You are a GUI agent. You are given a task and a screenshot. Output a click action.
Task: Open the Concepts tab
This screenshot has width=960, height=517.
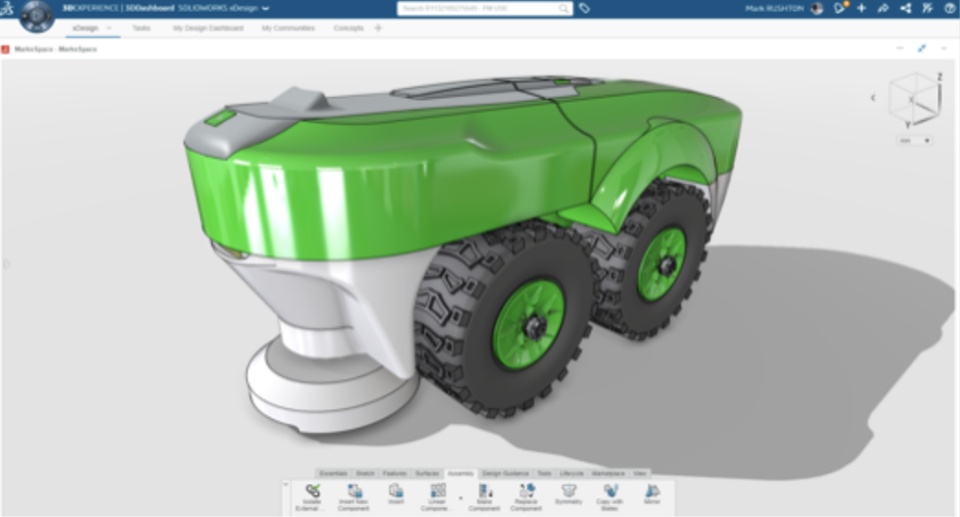pos(348,28)
